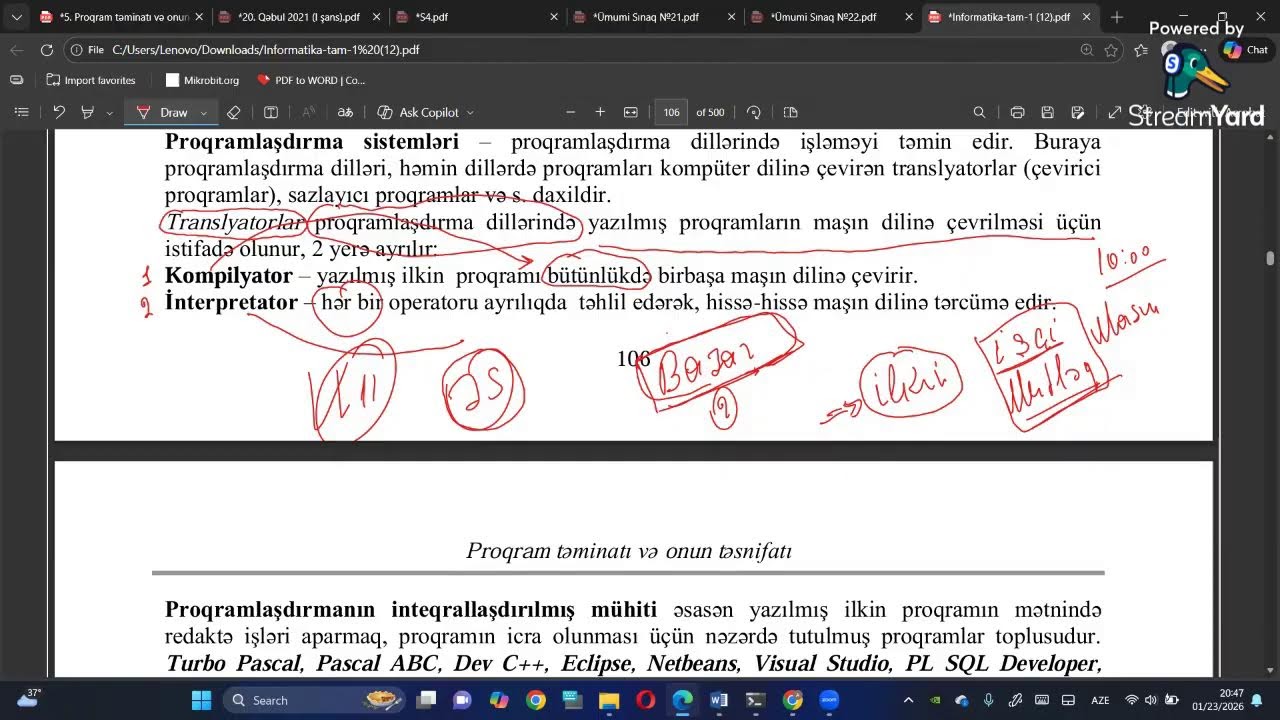This screenshot has height=720, width=1280.
Task: Expand the Ask Copilot dropdown arrow
Action: 470,113
